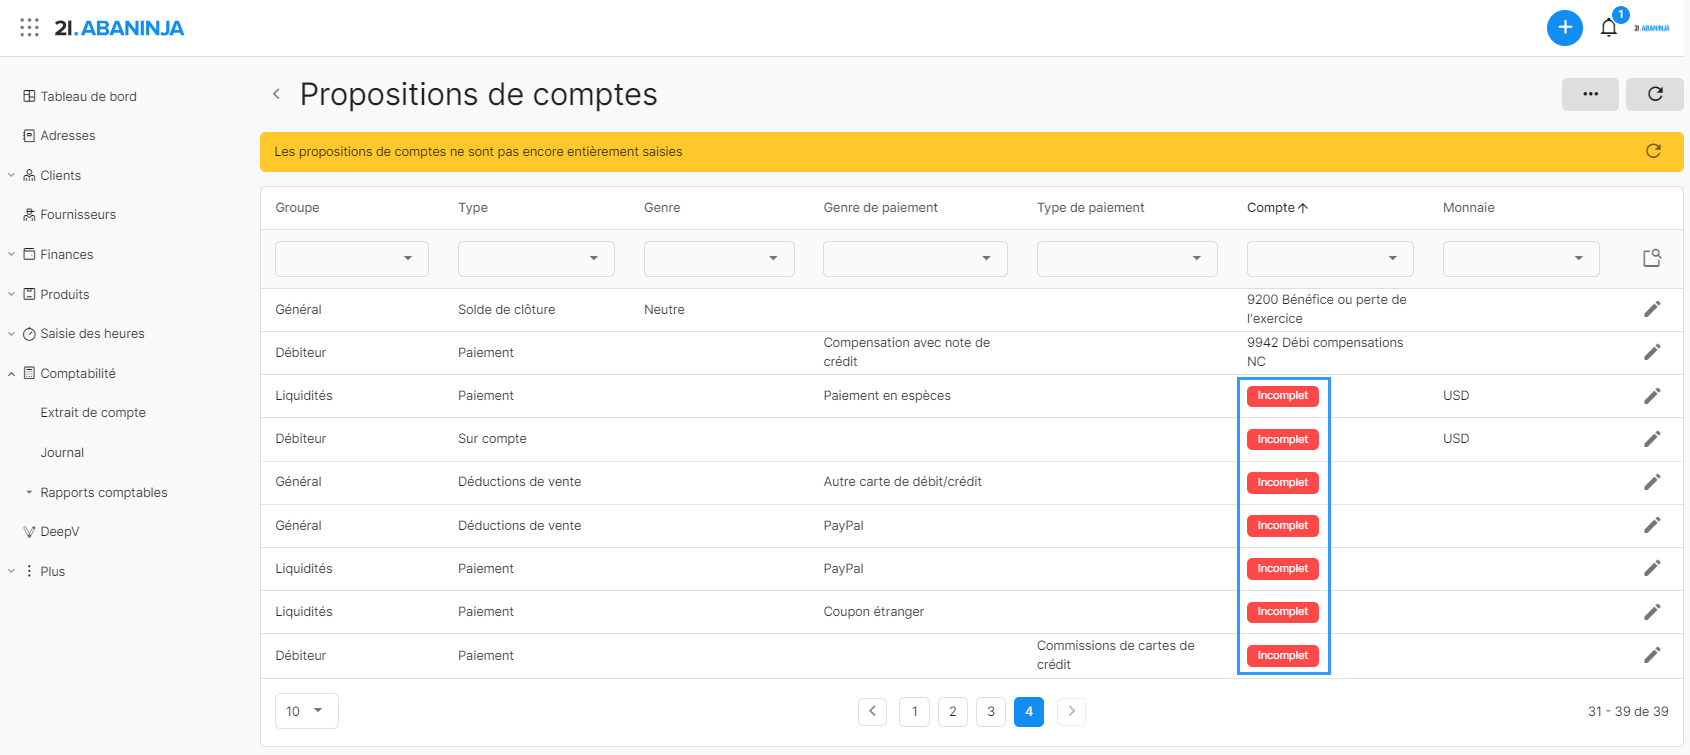1690x755 pixels.
Task: Refresh inside the yellow warning banner
Action: (1653, 151)
